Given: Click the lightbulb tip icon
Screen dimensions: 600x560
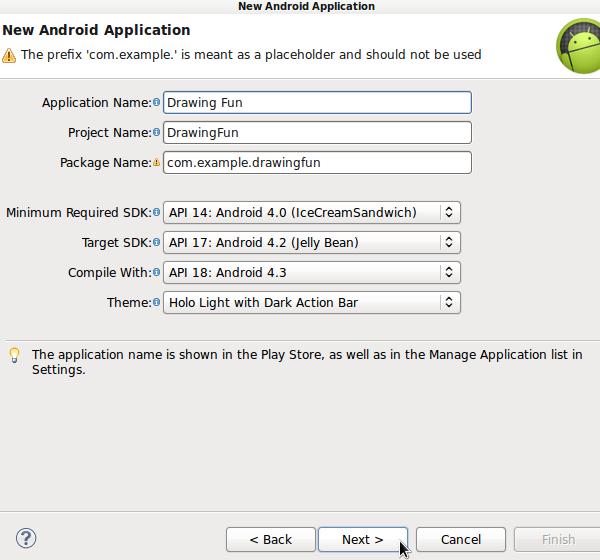Looking at the screenshot, I should 14,355.
